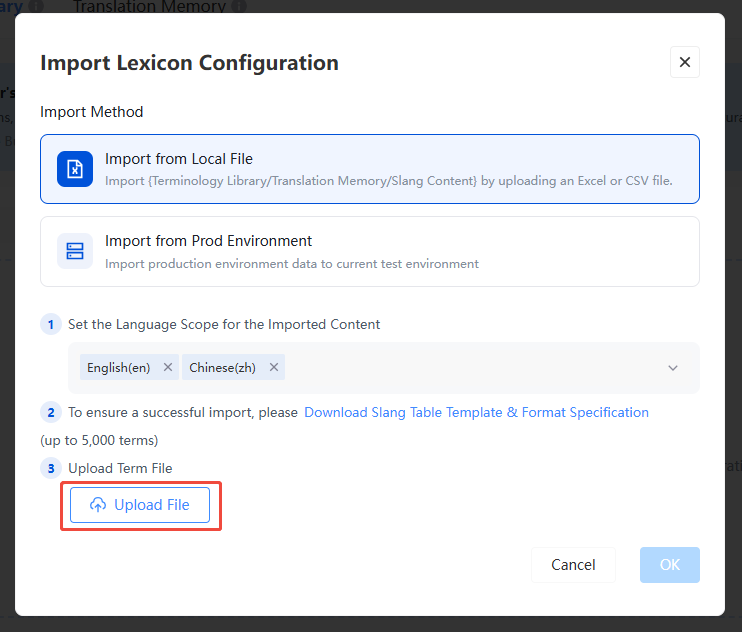
Task: Remove the Chinese(zh) language tag
Action: click(x=274, y=367)
